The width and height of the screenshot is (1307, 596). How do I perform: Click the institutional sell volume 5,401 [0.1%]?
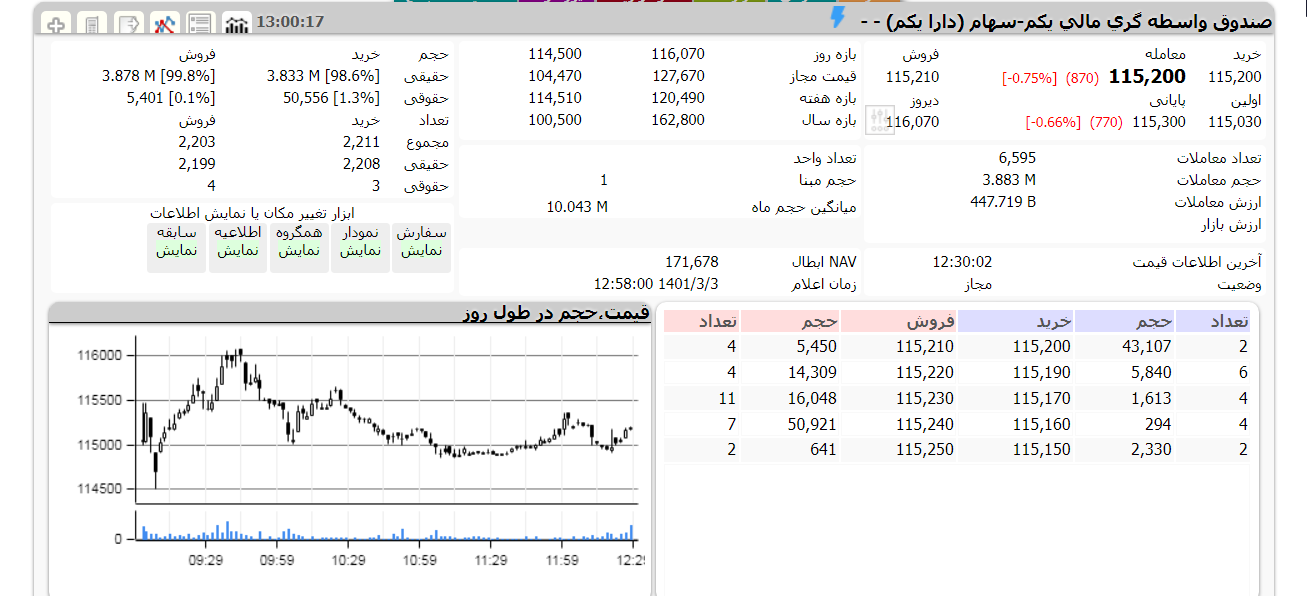(171, 98)
